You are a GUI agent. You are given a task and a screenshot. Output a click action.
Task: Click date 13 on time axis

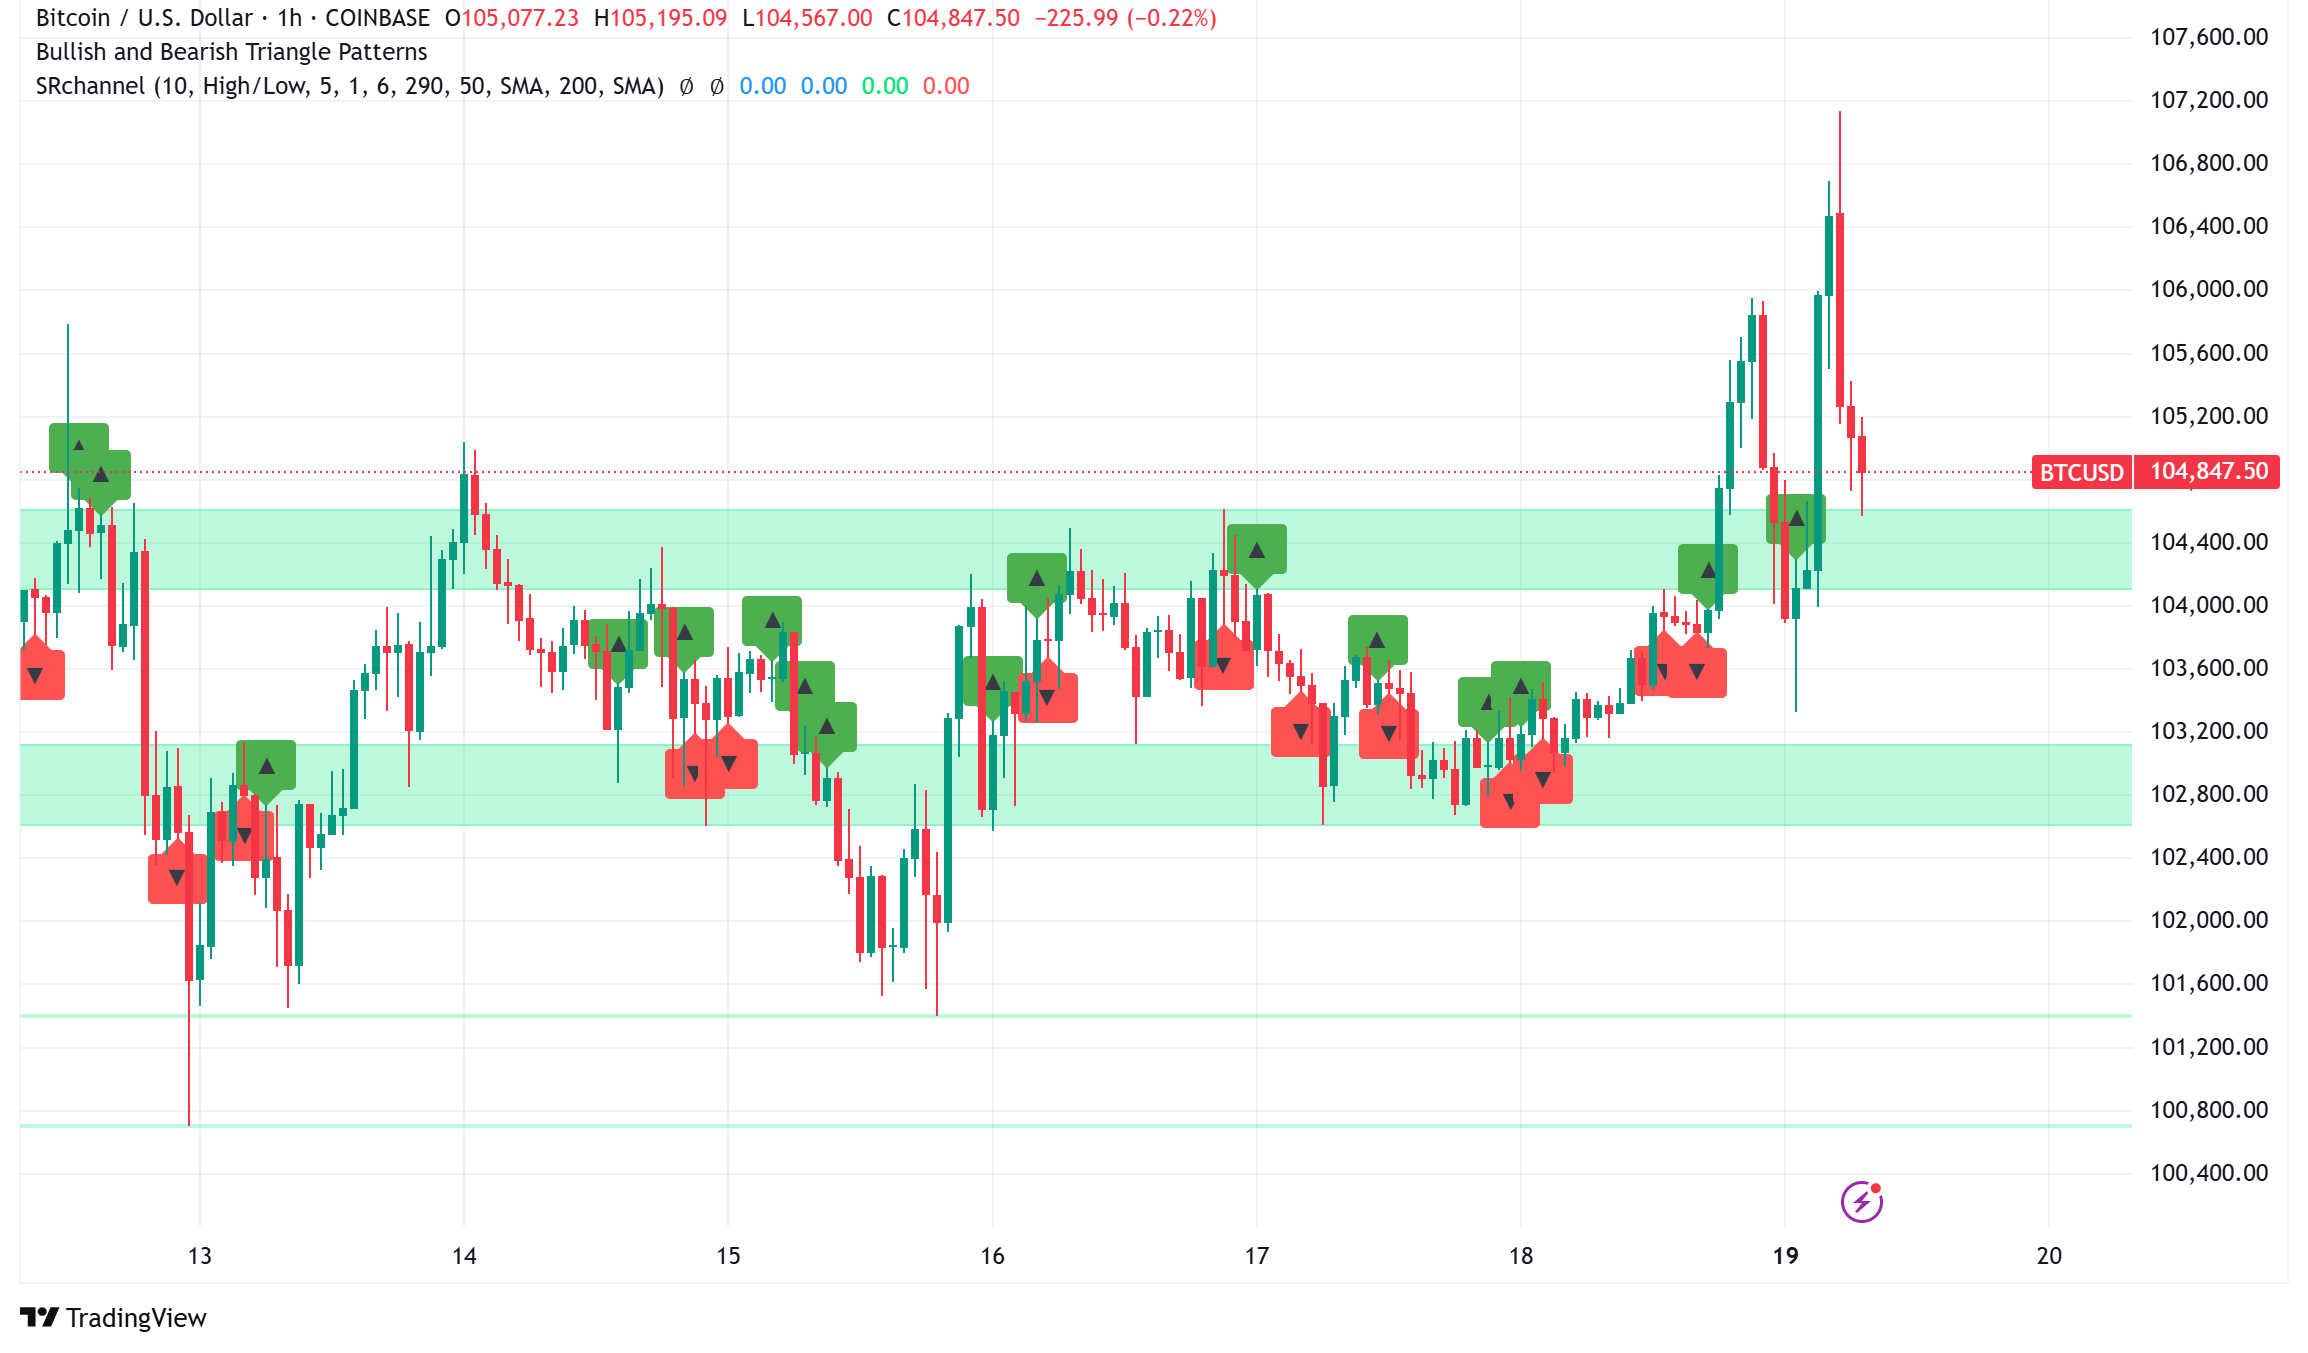[x=200, y=1256]
